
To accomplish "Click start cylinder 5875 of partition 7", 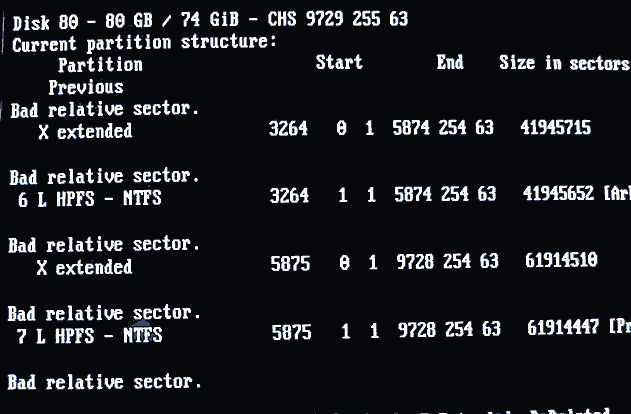I will (x=291, y=332).
